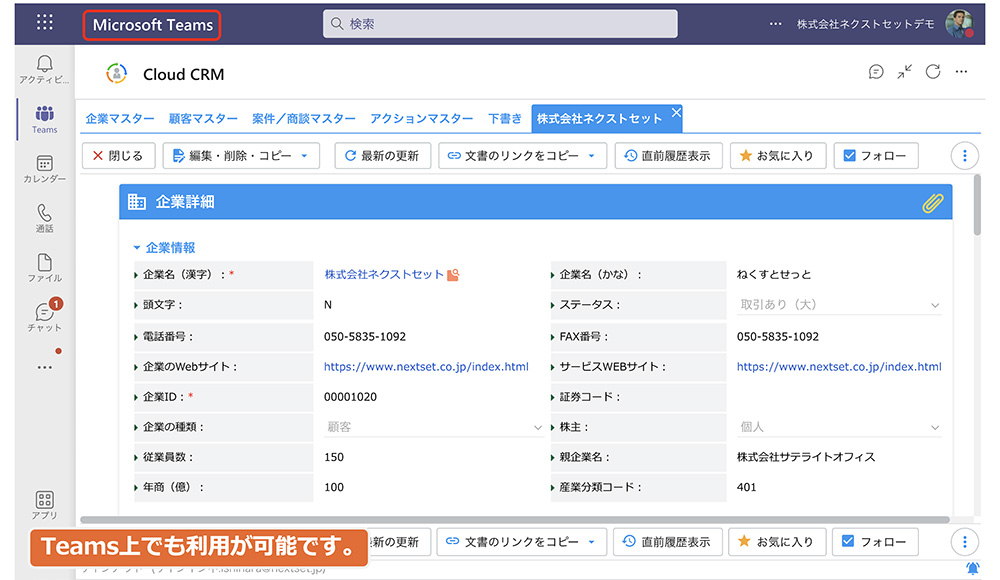Expand the 電話番号 field label arrow
The height and width of the screenshot is (580, 1000).
136,337
